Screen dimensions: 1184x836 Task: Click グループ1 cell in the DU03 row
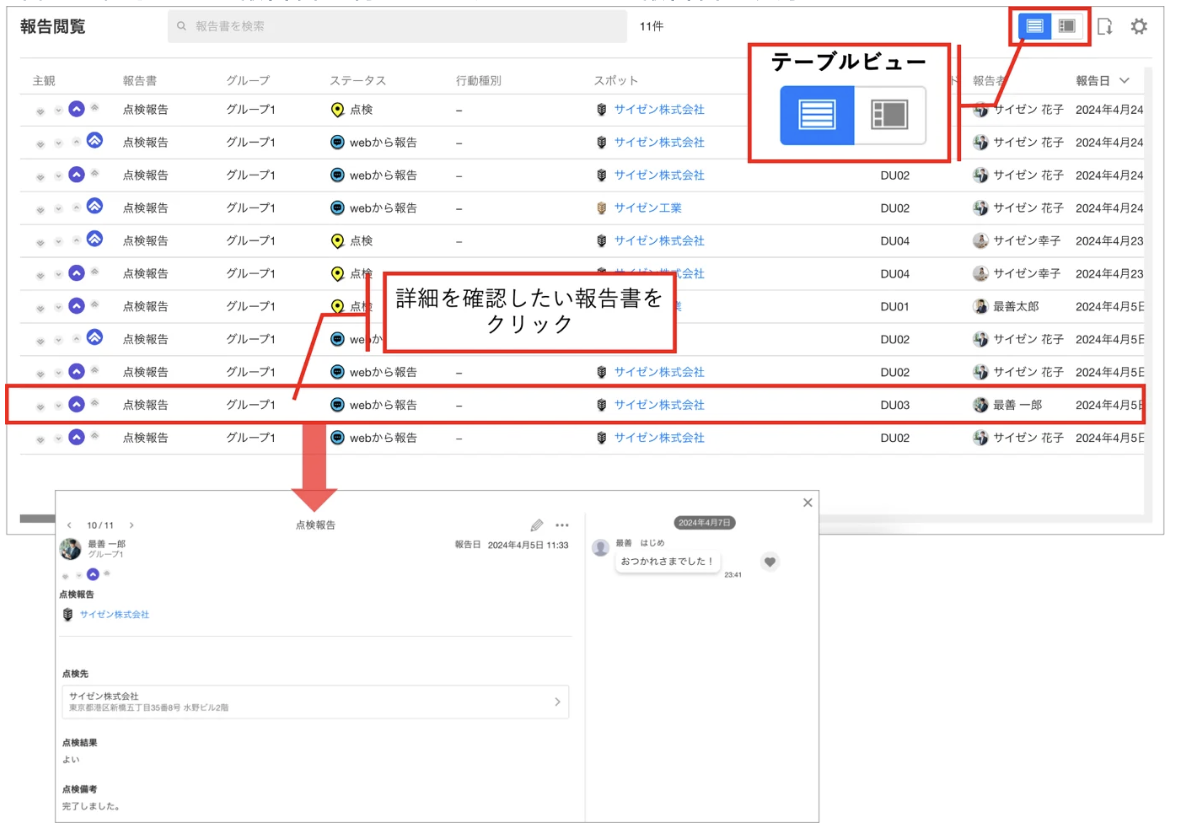[x=251, y=405]
